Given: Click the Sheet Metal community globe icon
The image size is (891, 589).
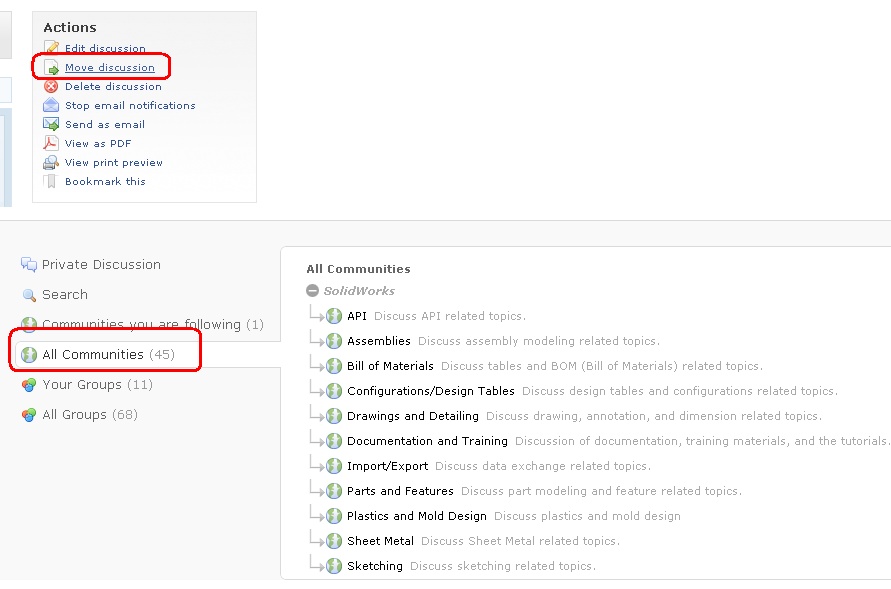Looking at the screenshot, I should click(x=334, y=541).
